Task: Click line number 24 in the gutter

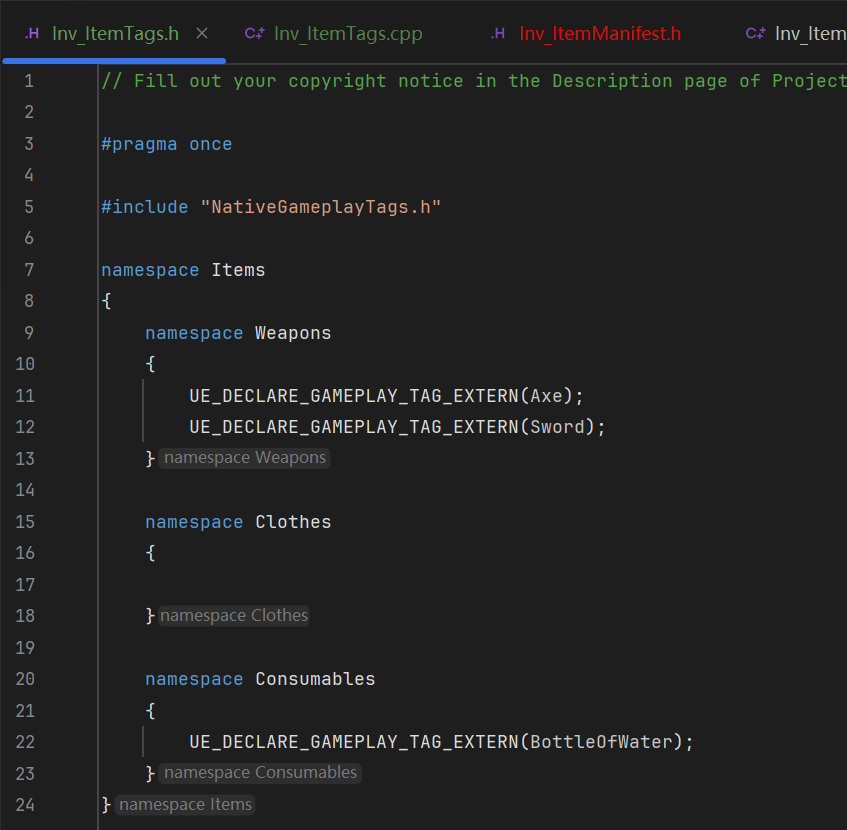Action: tap(25, 805)
